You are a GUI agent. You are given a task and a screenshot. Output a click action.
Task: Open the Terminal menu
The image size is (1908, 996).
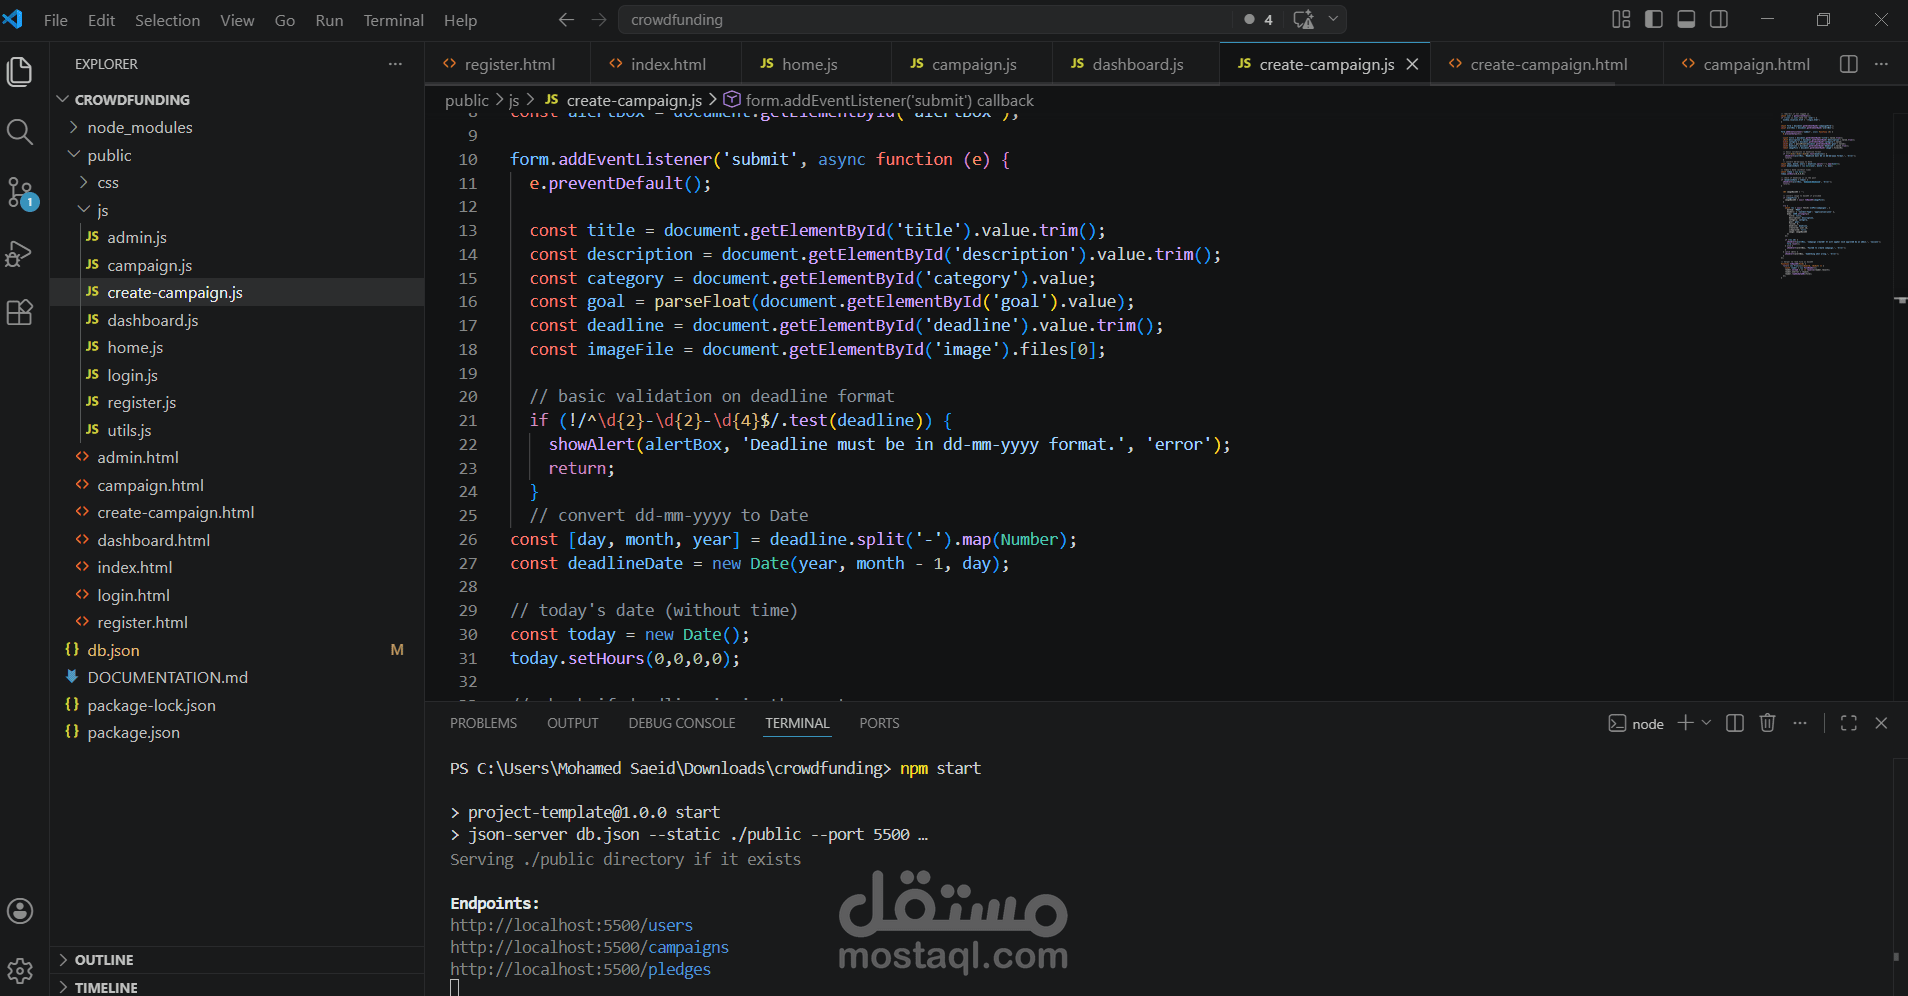(x=393, y=20)
